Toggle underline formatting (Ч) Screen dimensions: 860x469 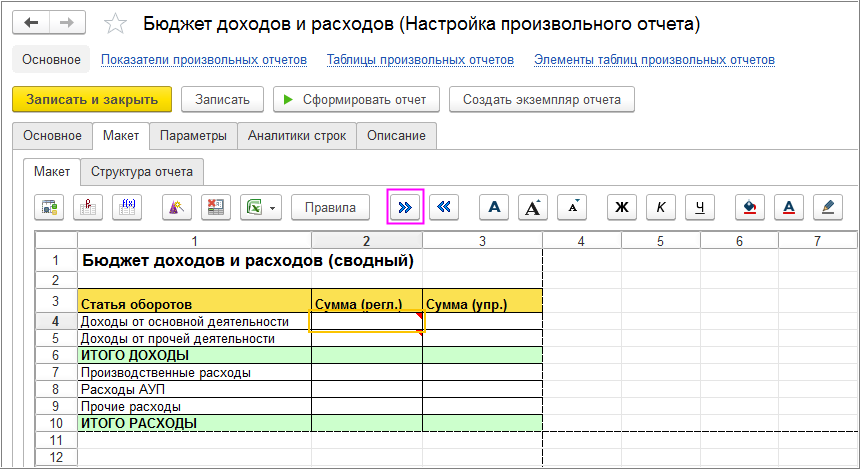click(x=700, y=207)
